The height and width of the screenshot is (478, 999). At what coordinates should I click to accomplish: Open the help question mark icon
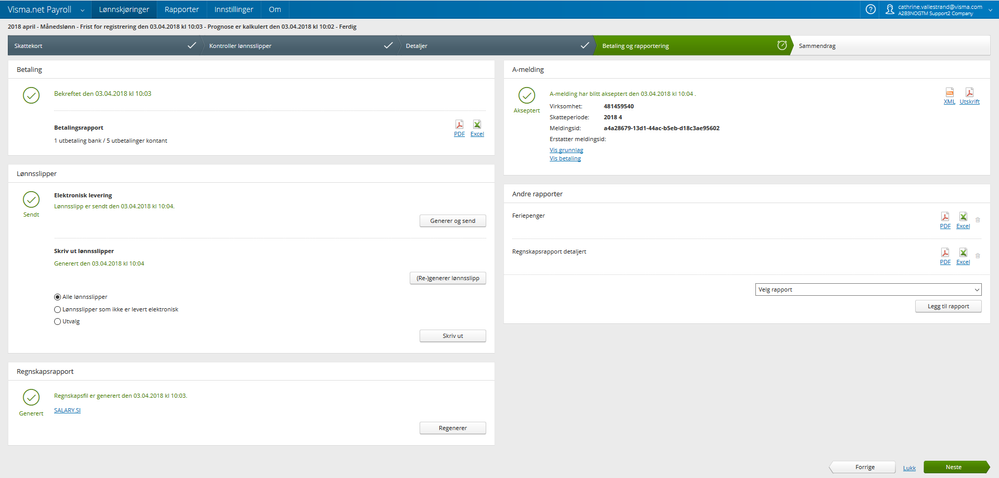coord(870,10)
